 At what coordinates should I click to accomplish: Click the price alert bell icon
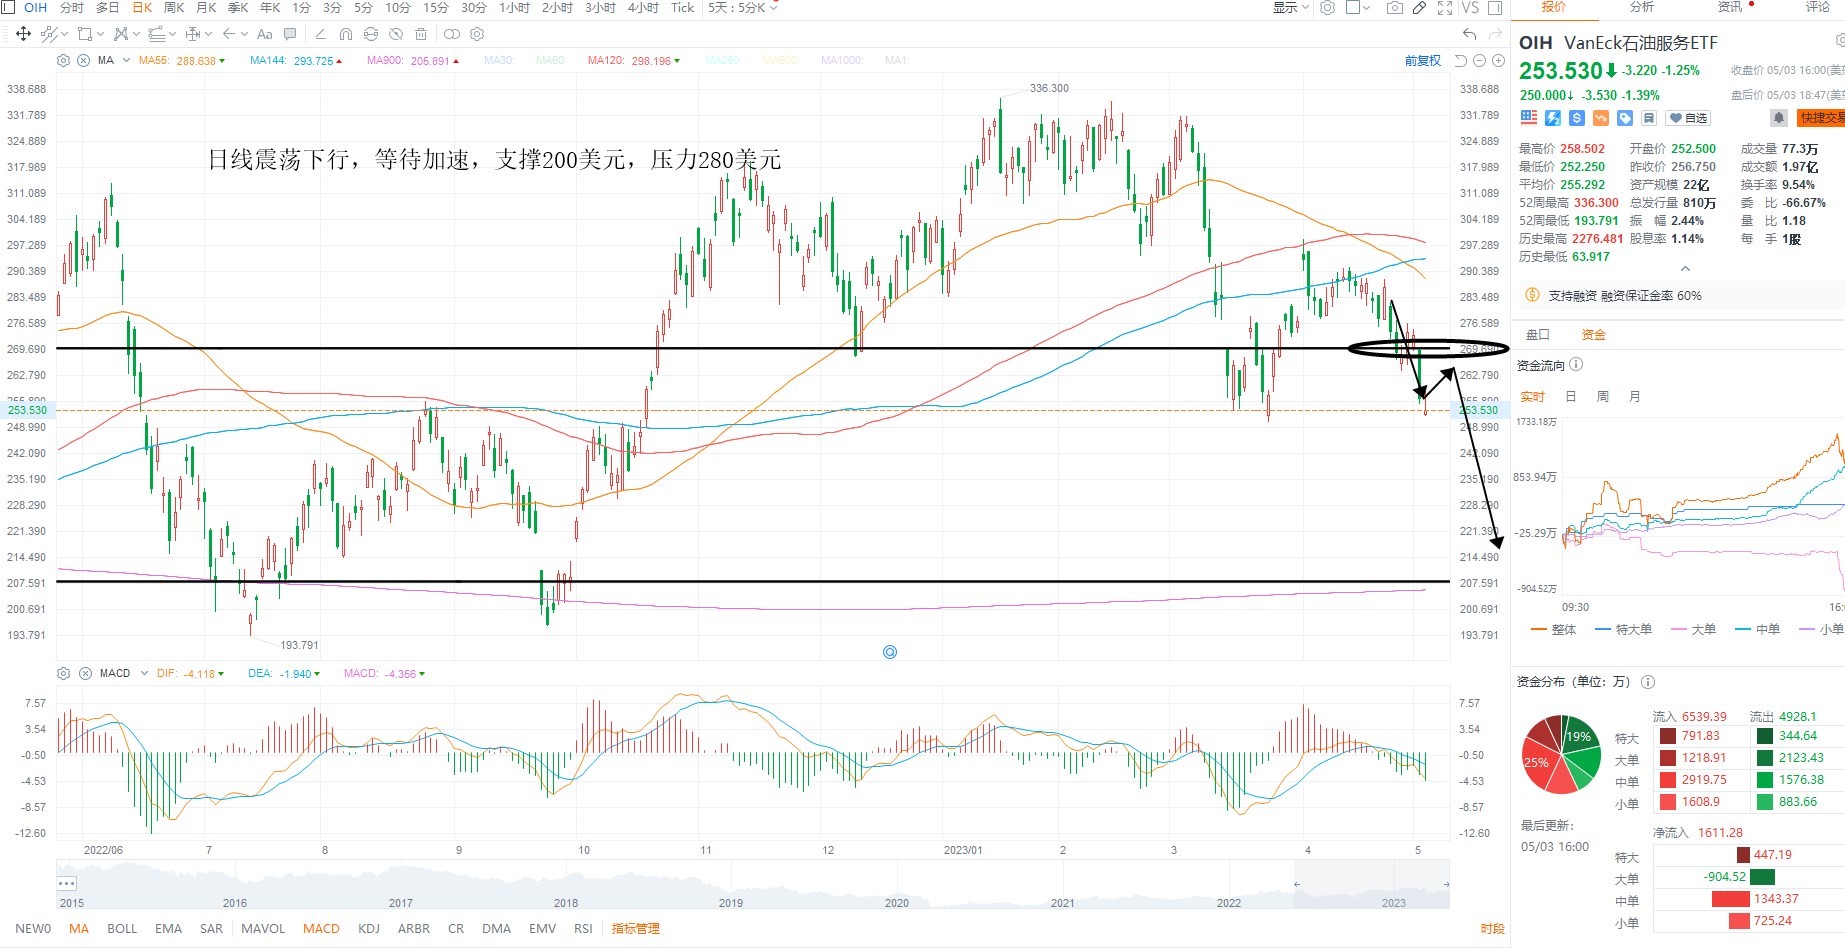point(1779,118)
